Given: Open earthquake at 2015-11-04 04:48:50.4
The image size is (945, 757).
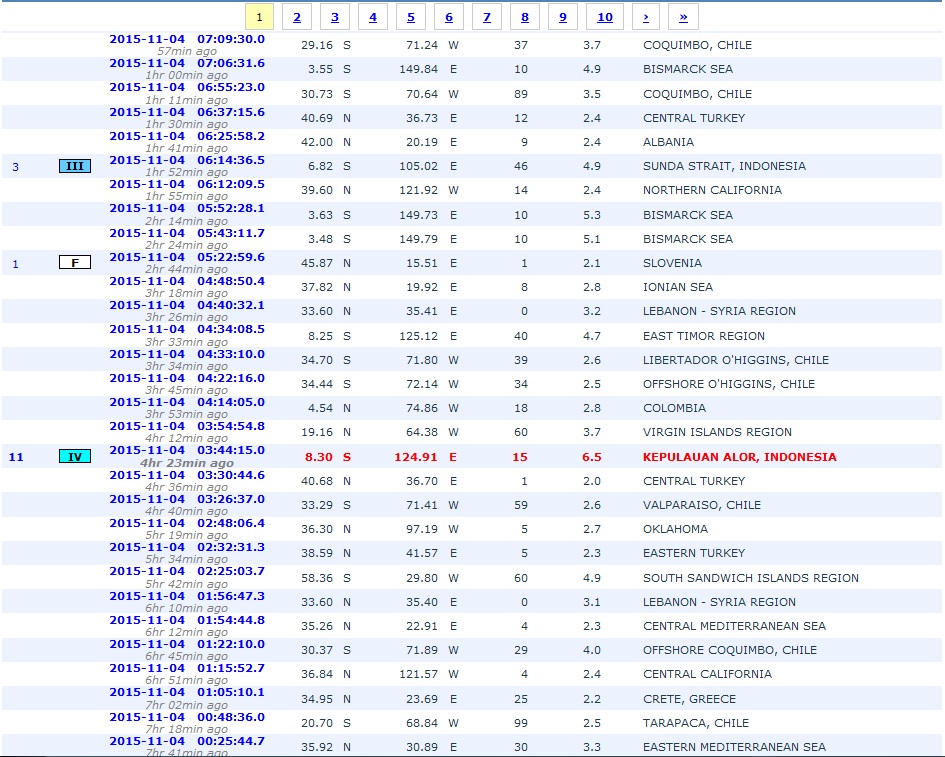Looking at the screenshot, I should point(187,281).
